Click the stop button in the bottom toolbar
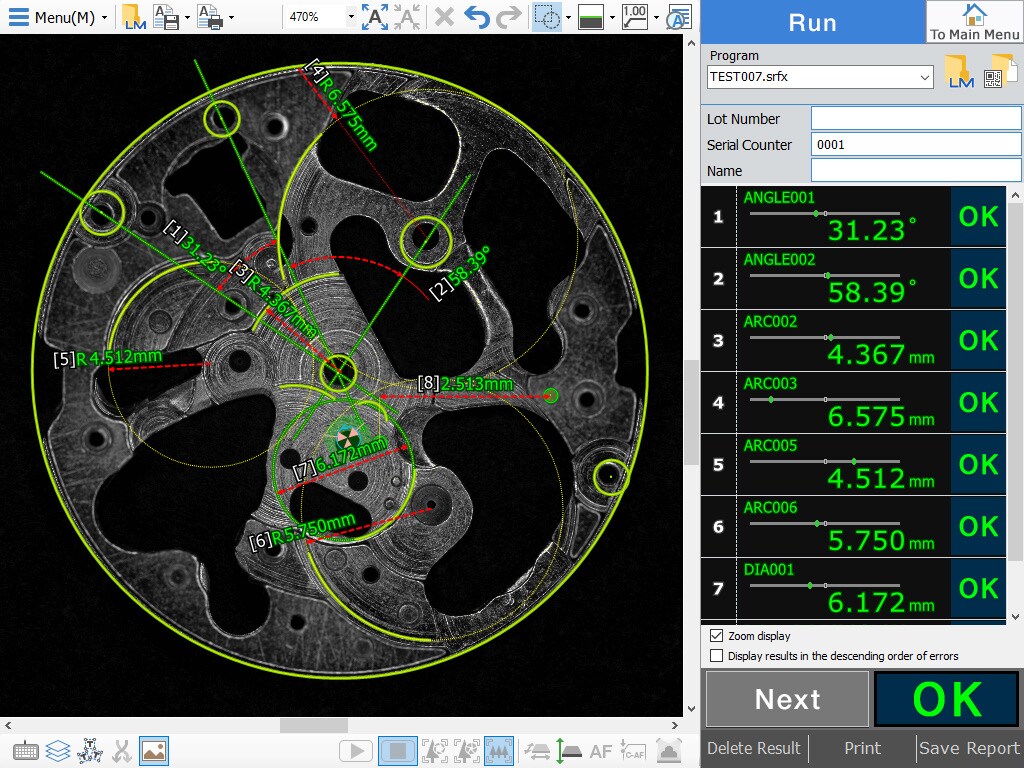The width and height of the screenshot is (1024, 768). [398, 750]
